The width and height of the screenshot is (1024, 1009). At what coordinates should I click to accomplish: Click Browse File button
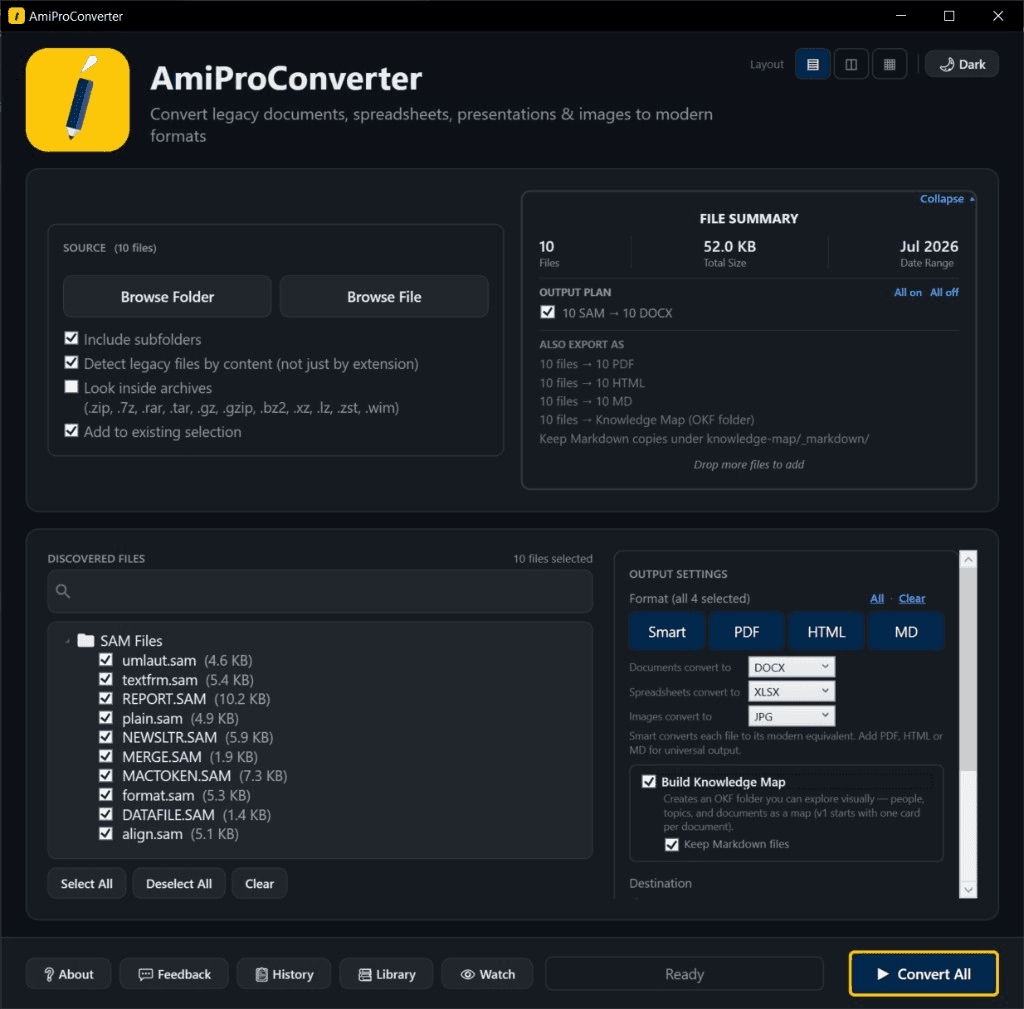tap(384, 296)
